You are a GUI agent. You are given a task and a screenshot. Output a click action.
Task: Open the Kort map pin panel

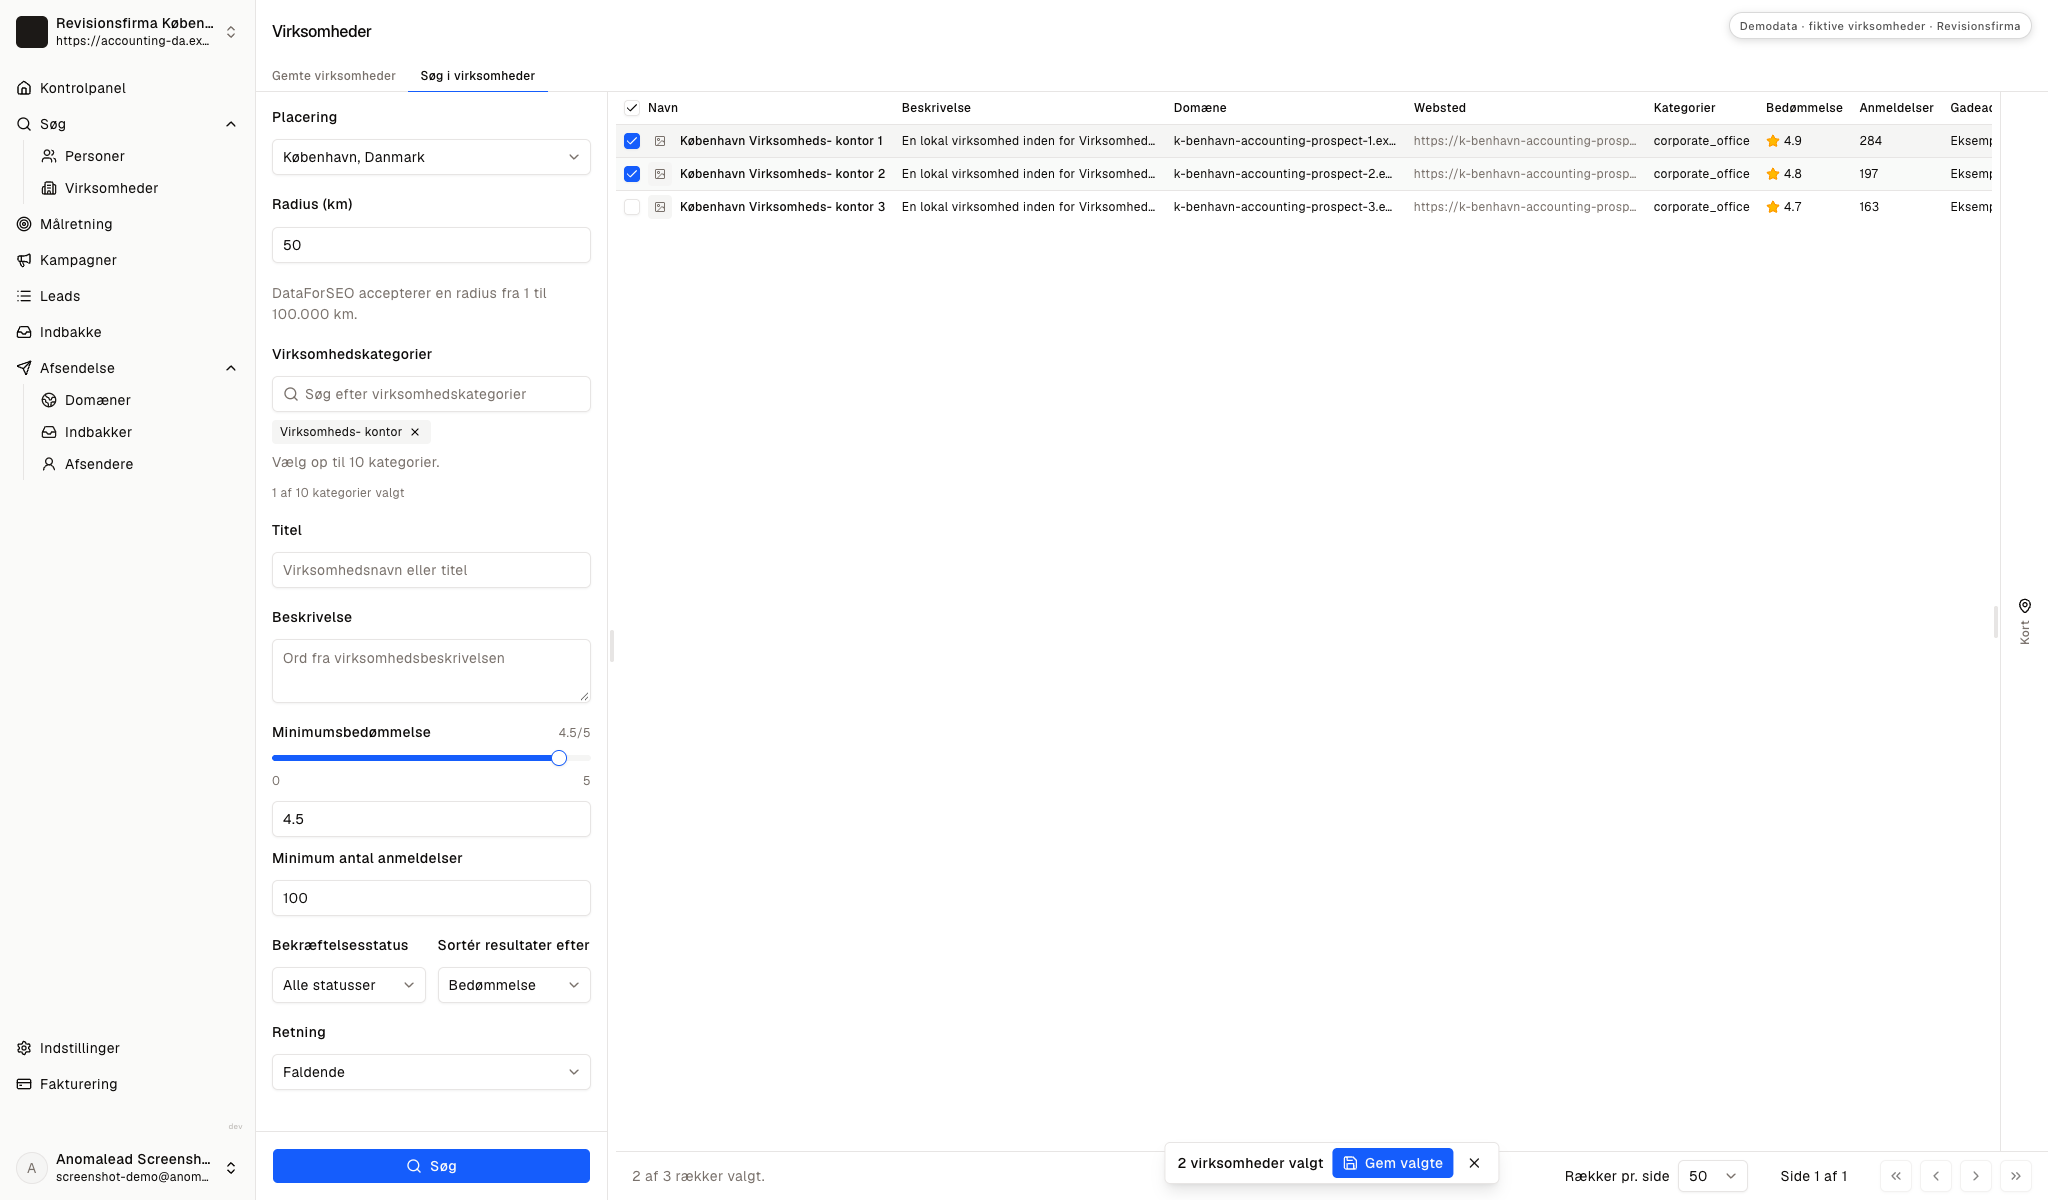2024,620
